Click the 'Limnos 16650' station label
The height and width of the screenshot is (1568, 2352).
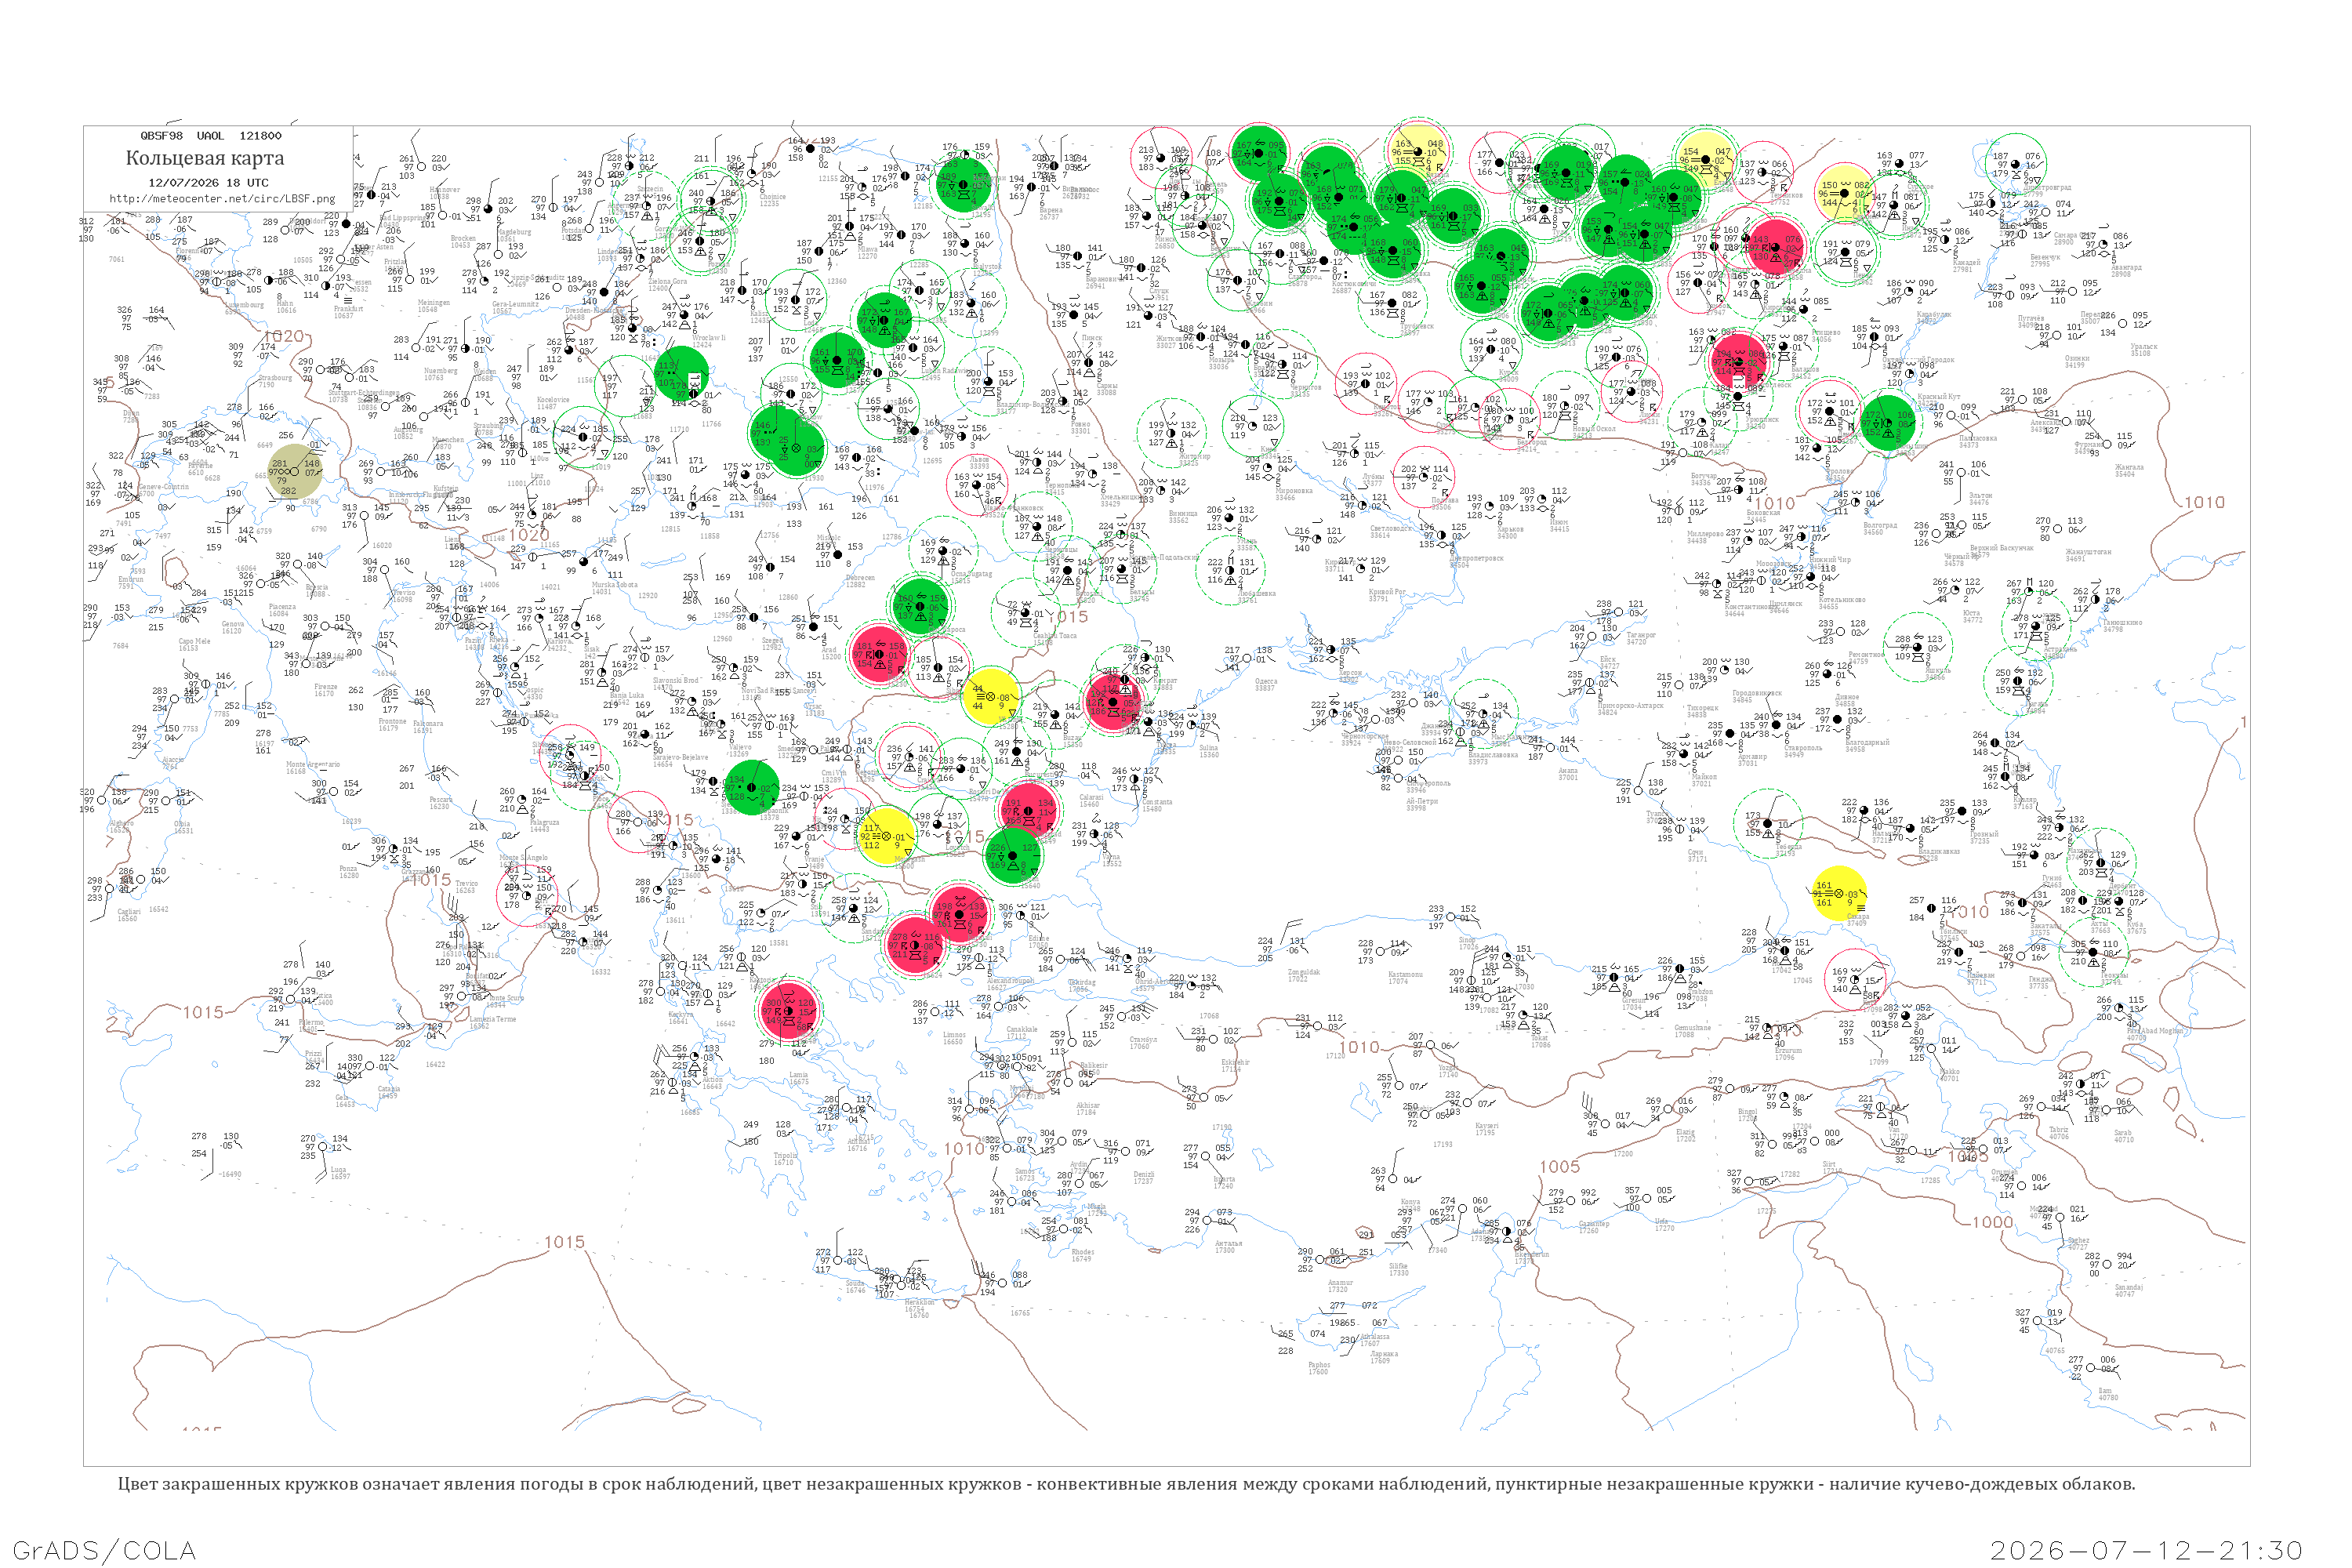point(953,1038)
